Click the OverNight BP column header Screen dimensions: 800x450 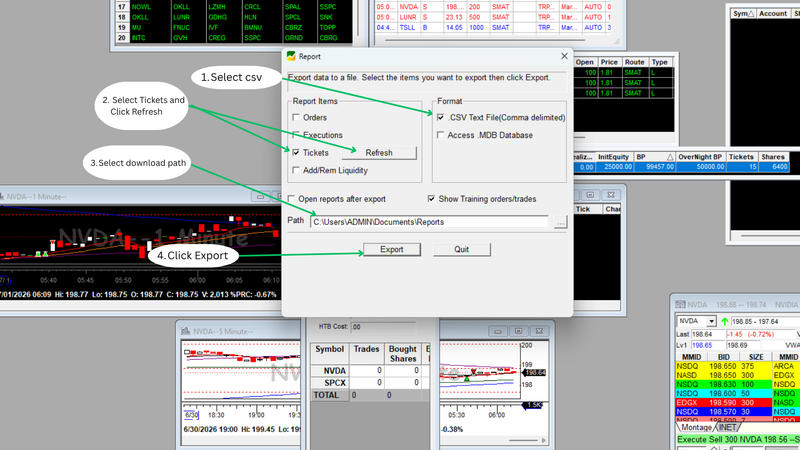(700, 157)
